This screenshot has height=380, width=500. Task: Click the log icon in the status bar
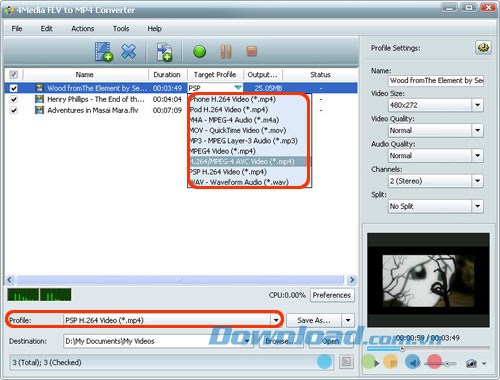(346, 362)
